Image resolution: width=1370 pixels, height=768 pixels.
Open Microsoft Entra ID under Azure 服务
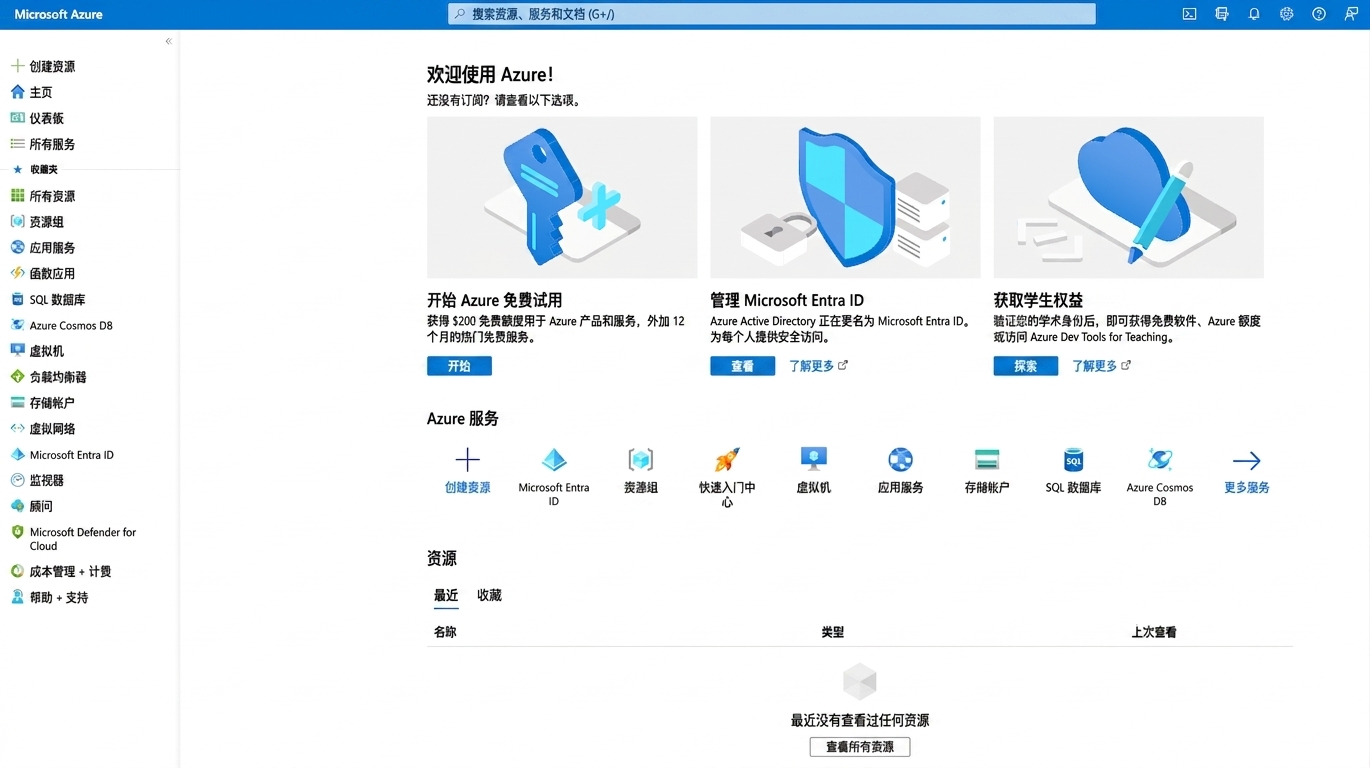554,476
